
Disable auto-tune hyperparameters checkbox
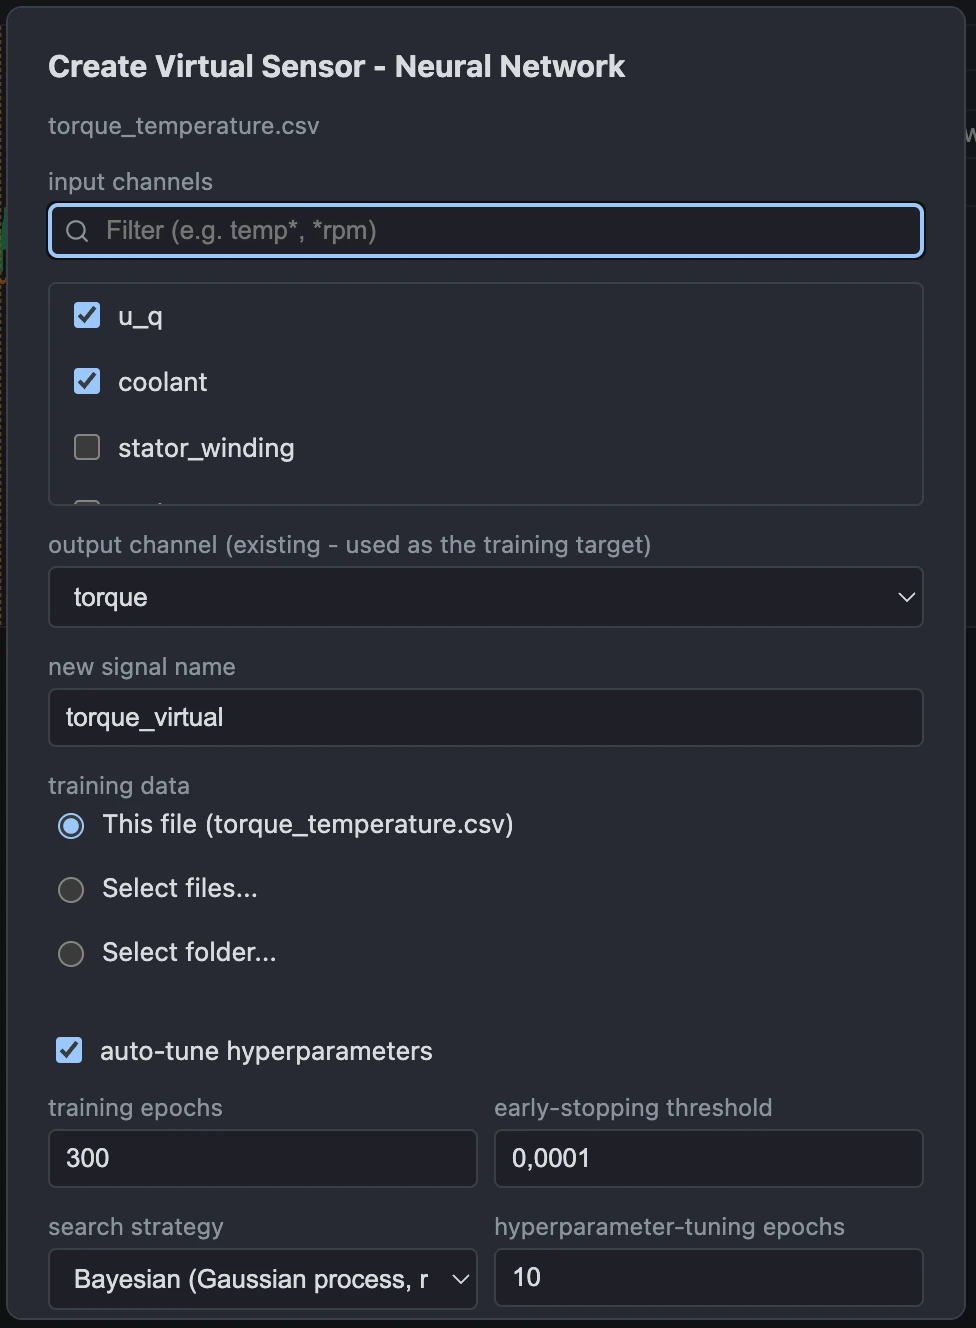click(69, 1050)
